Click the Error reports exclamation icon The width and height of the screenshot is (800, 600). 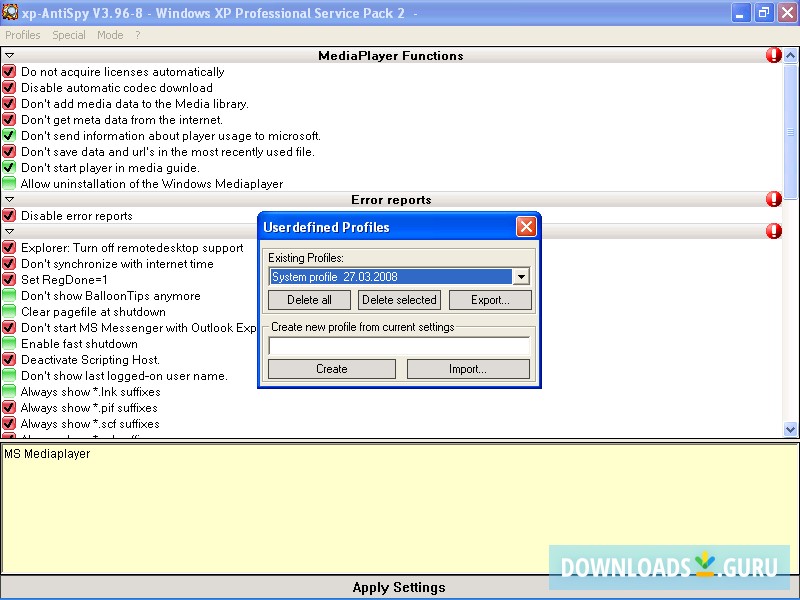click(774, 199)
